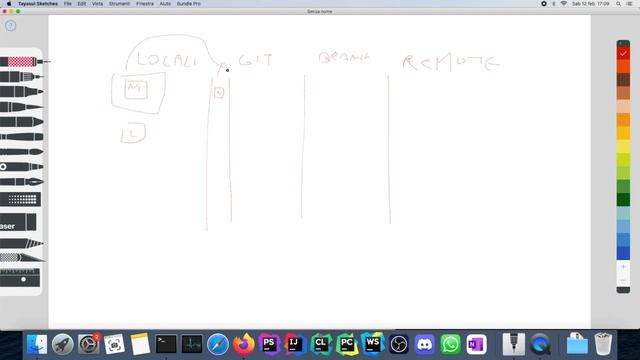
Task: Open System Preferences from the Dock
Action: (x=88, y=344)
